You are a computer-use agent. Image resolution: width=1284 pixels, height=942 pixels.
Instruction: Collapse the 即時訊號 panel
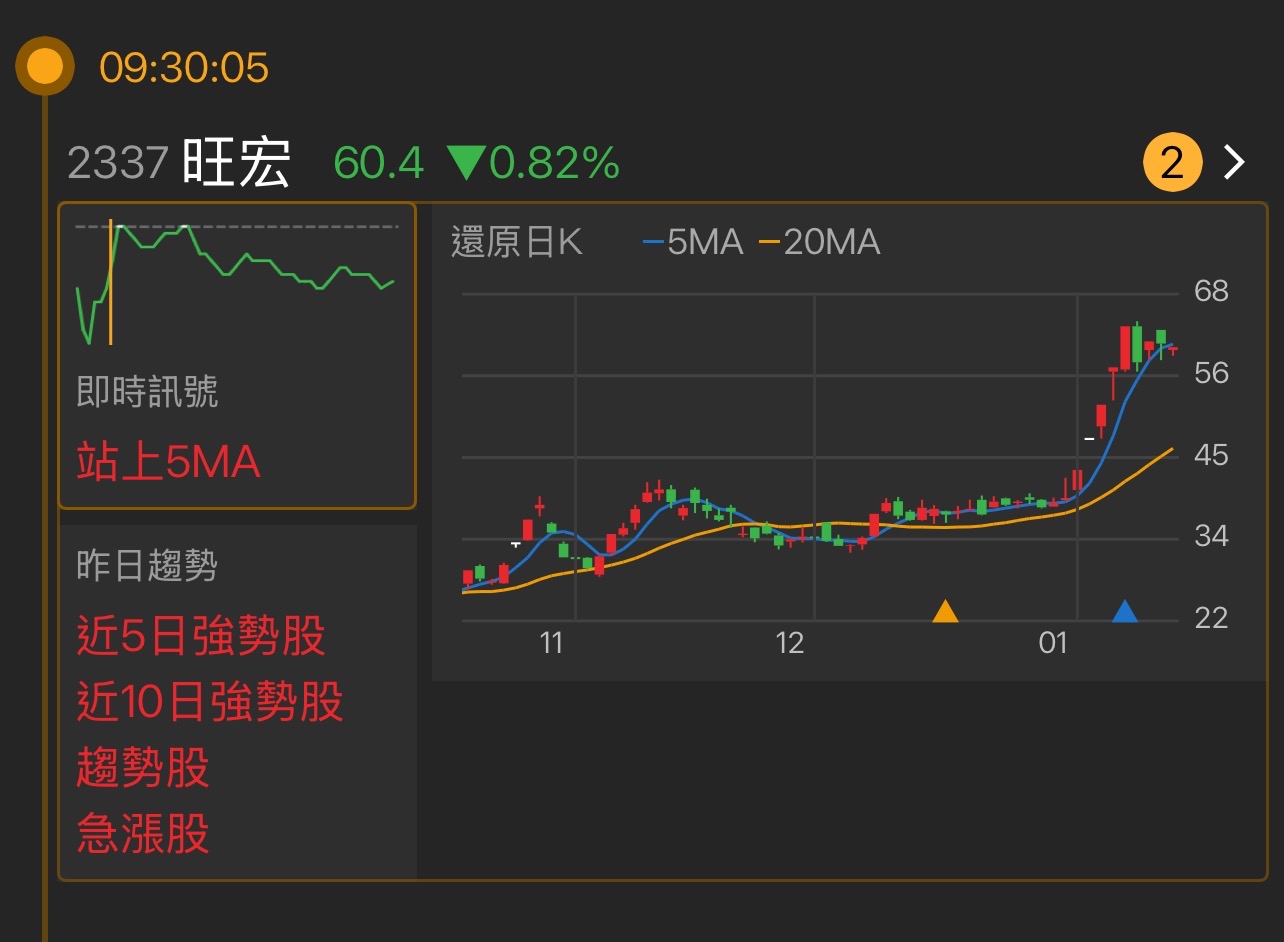tap(147, 390)
